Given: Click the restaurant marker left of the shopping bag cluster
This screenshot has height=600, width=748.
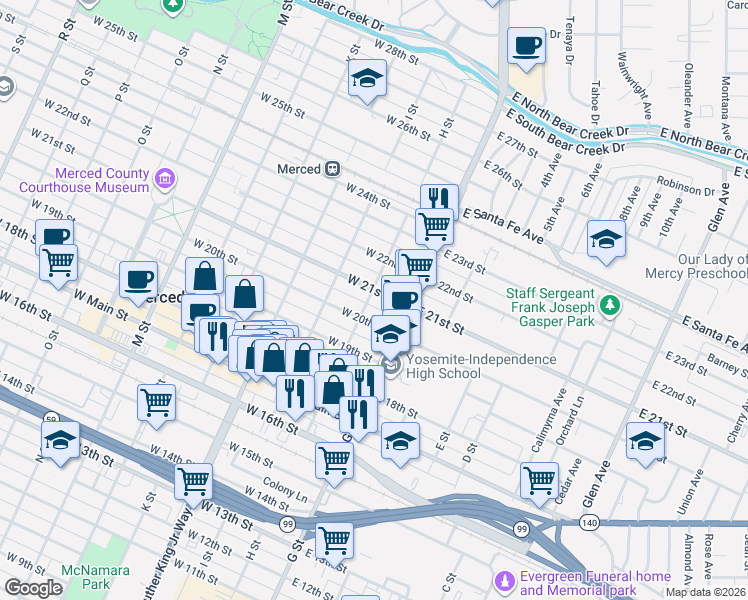Looking at the screenshot, I should coord(218,337).
